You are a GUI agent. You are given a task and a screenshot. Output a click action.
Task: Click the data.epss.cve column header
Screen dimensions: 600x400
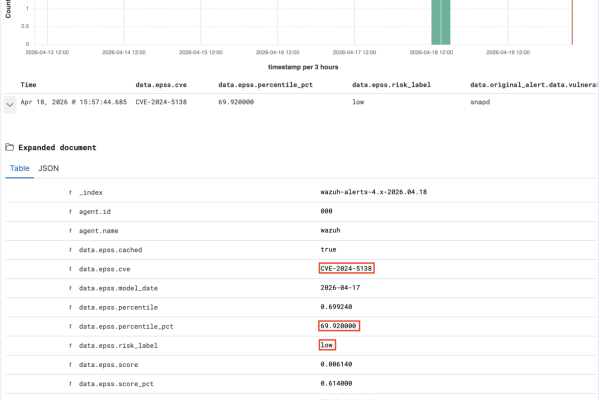[161, 85]
